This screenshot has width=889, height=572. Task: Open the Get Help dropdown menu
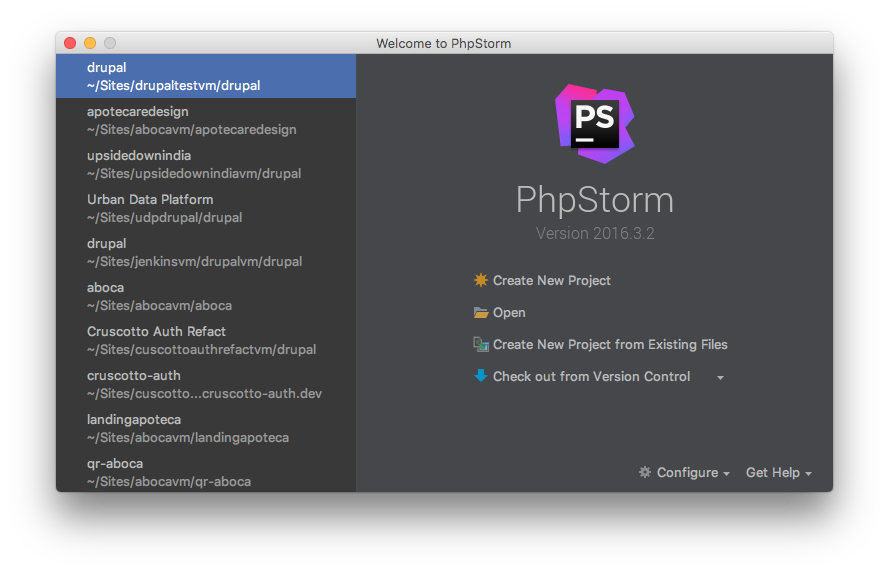[778, 472]
